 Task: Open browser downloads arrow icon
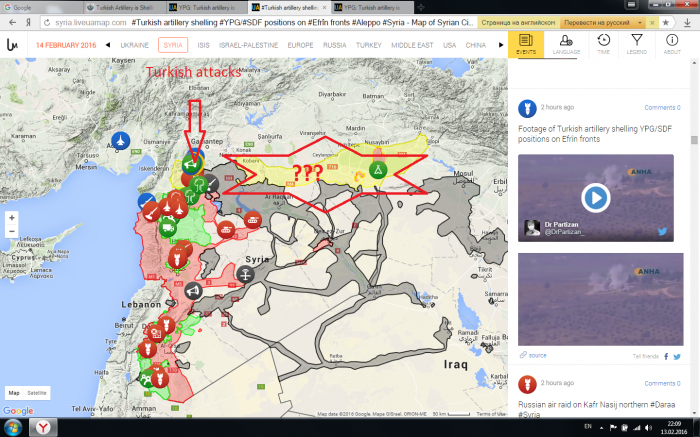[687, 22]
